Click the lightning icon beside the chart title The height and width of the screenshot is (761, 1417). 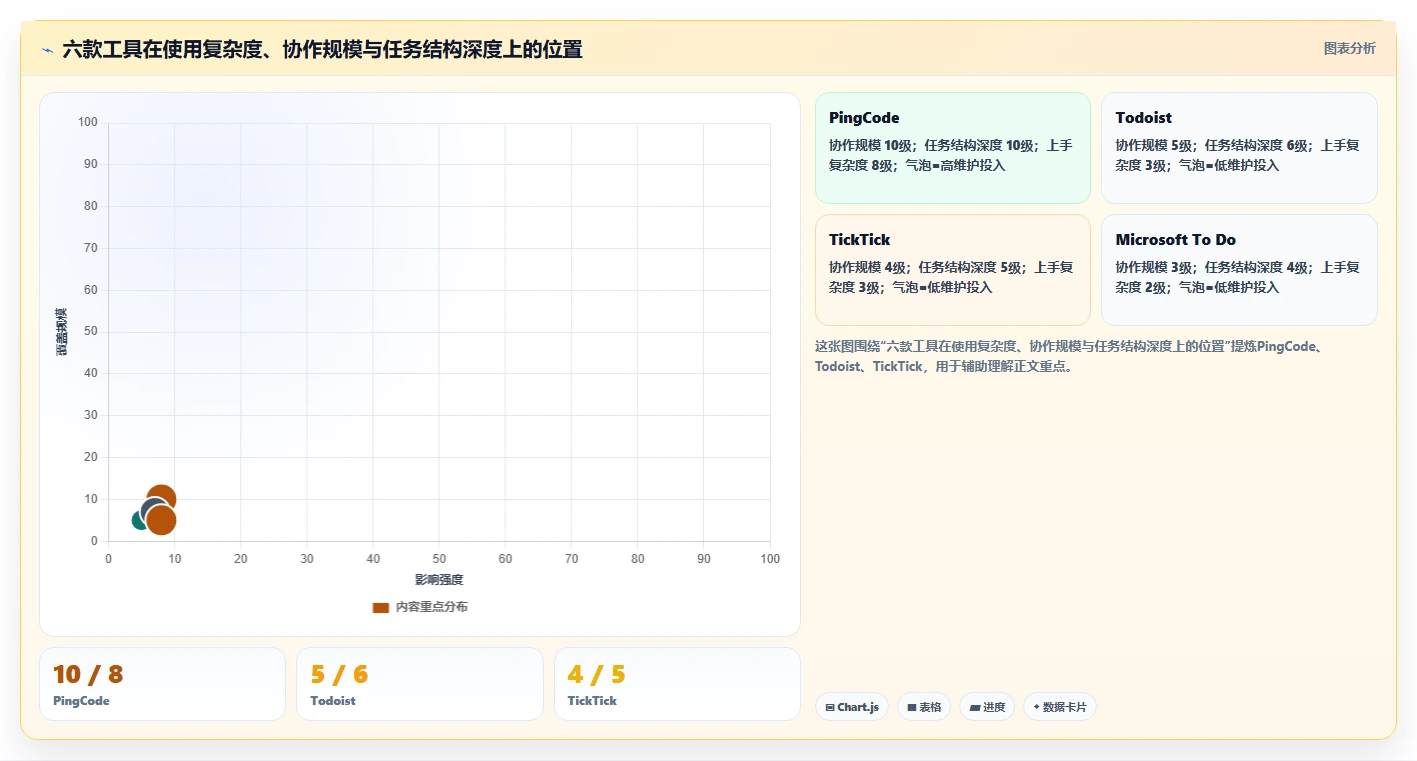click(x=48, y=50)
